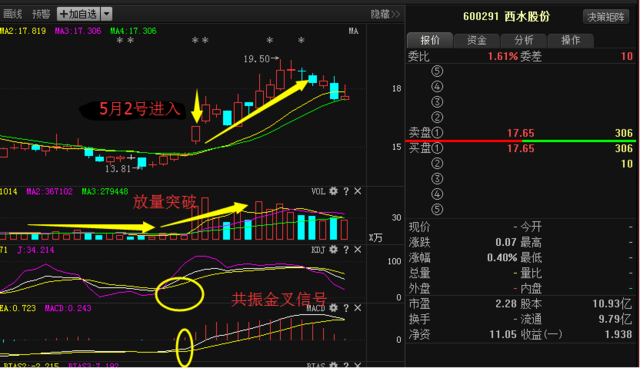Click the 19.50 high price marker
The height and width of the screenshot is (368, 640).
pyautogui.click(x=256, y=59)
